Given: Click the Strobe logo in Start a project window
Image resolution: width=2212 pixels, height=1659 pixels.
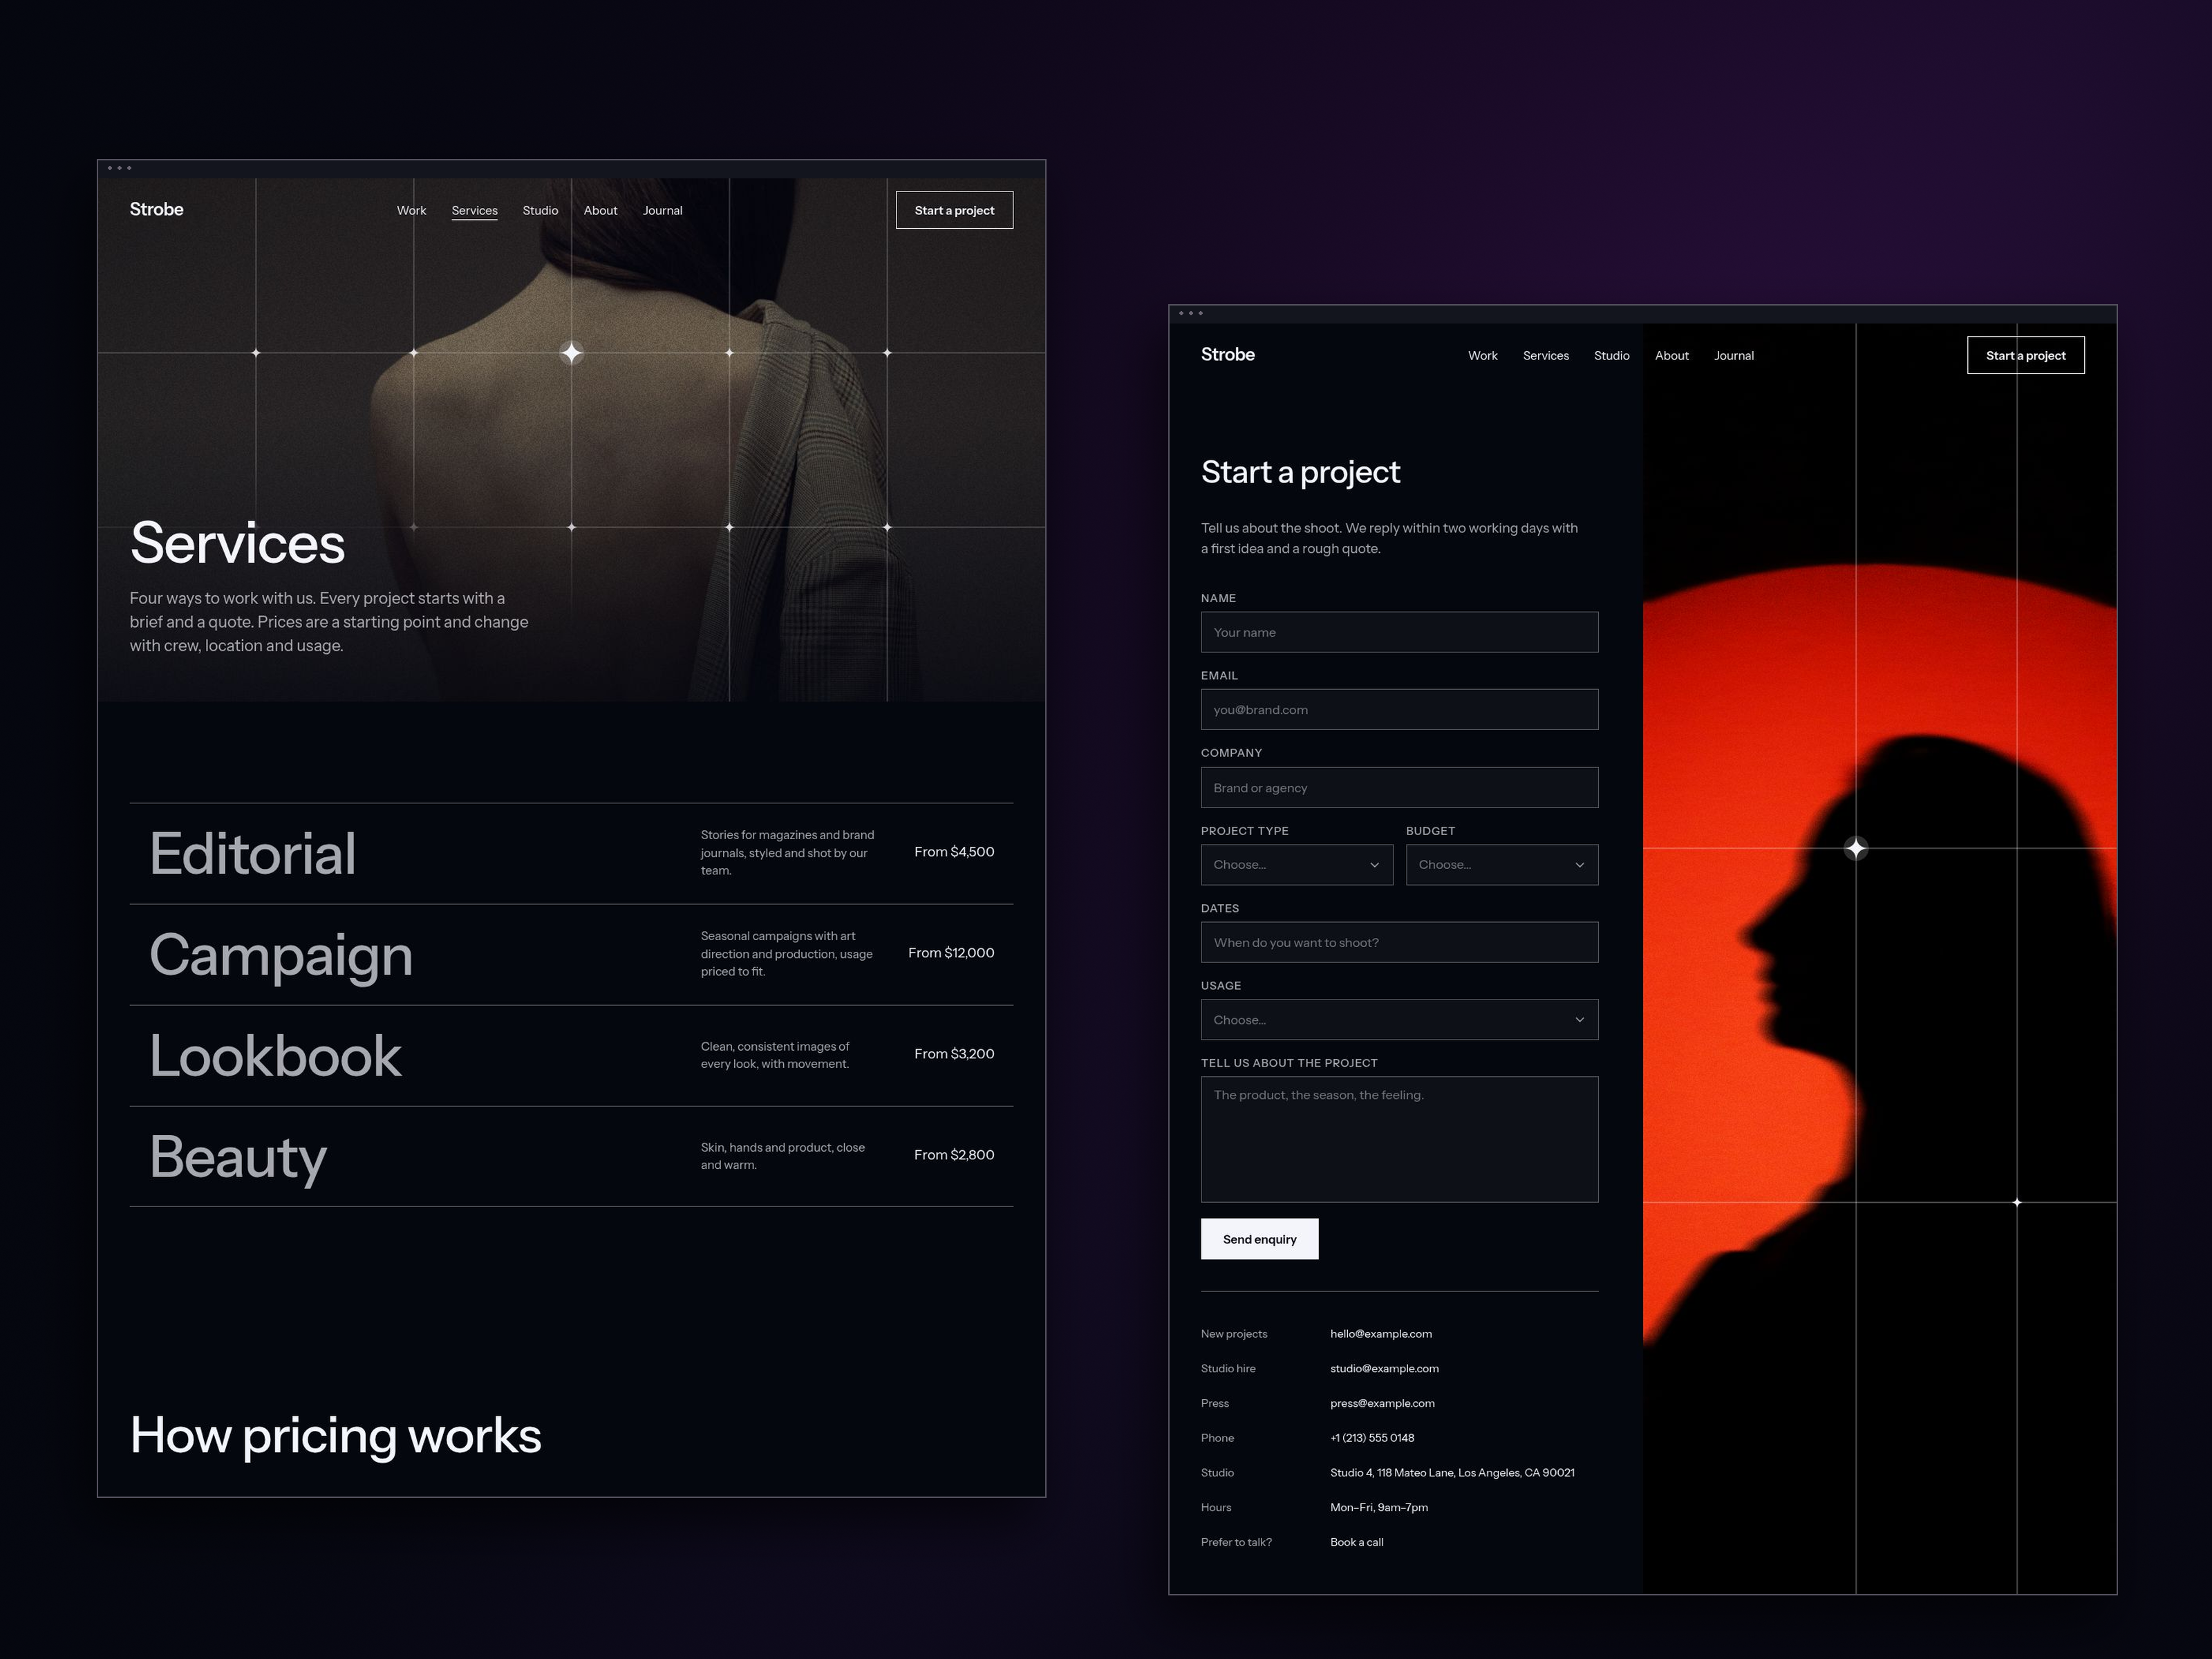Looking at the screenshot, I should [1227, 354].
